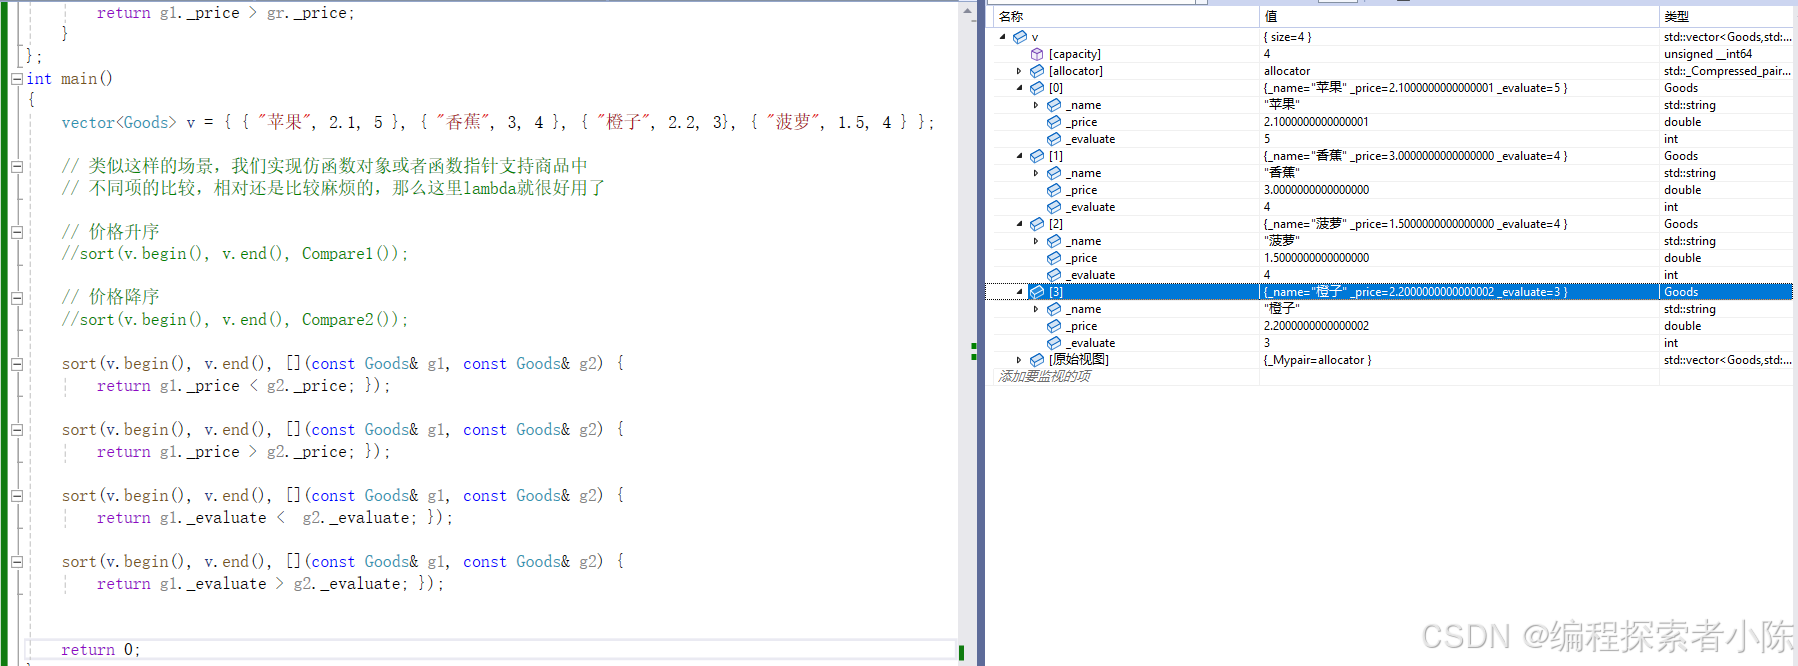Fold the sort lambda comparing _evaluate <
The image size is (1798, 666).
point(17,496)
